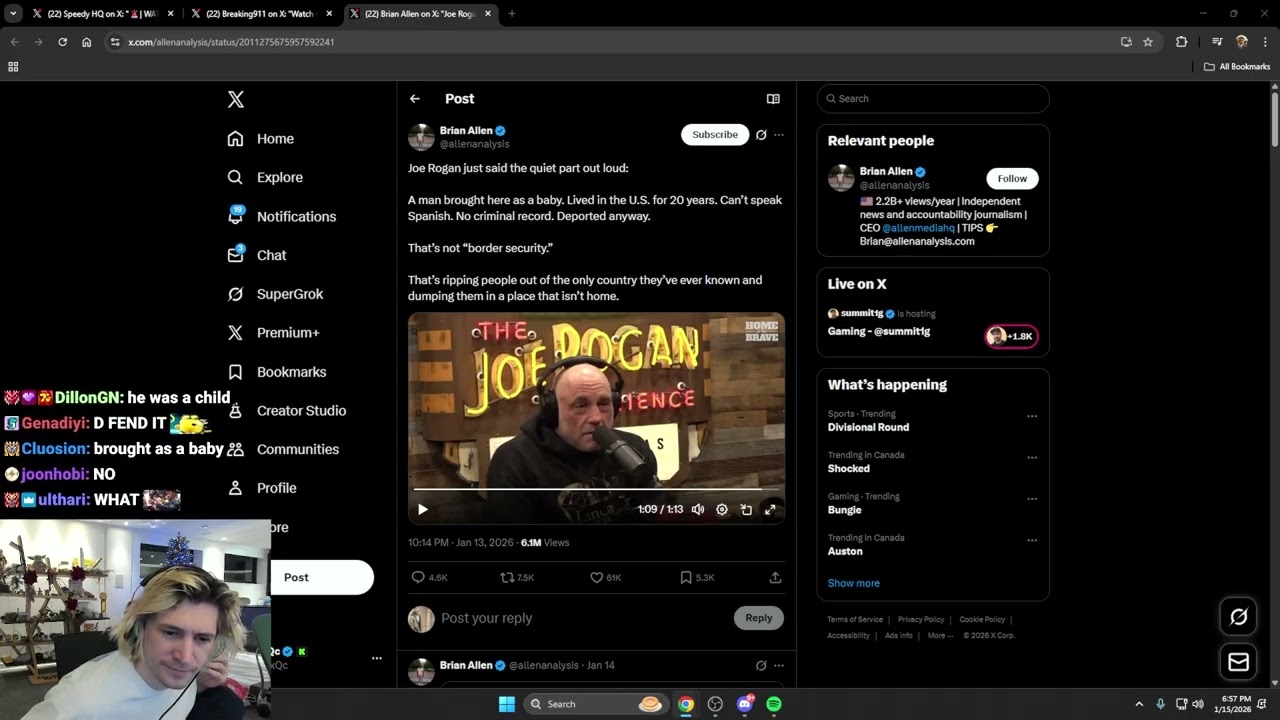
Task: Seek on the video progress bar
Action: point(596,489)
